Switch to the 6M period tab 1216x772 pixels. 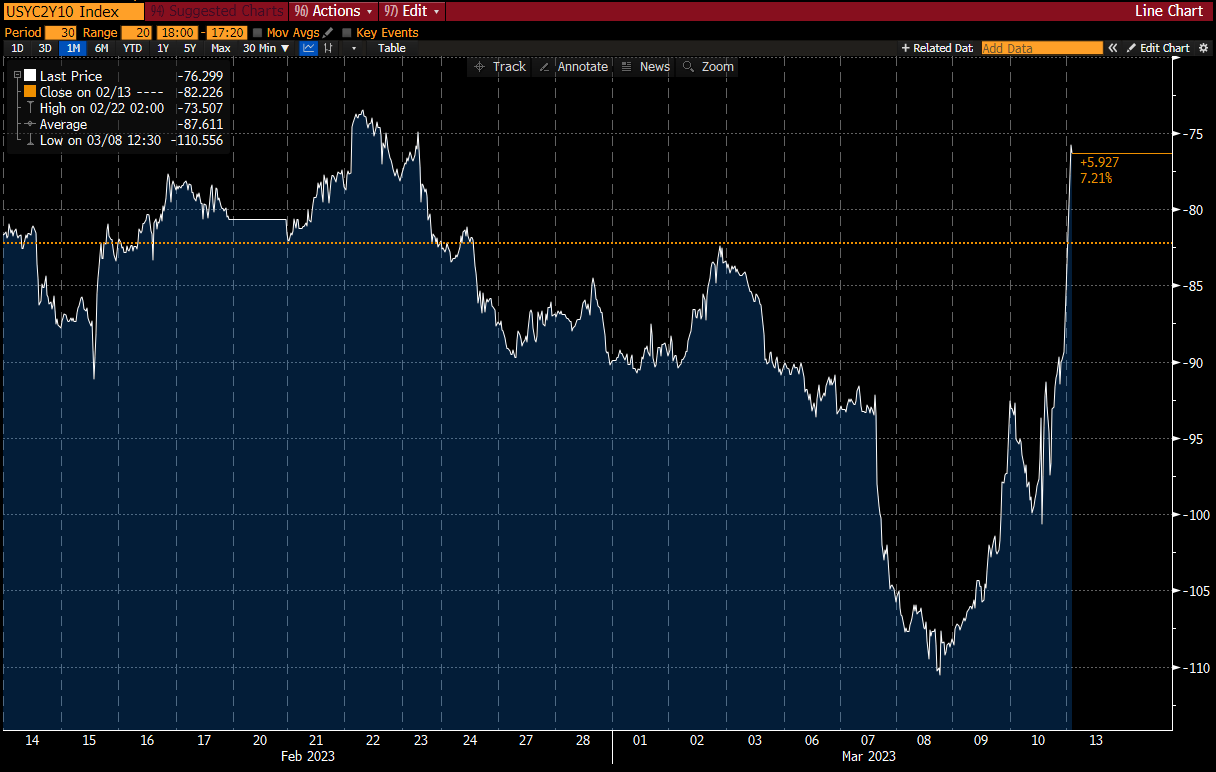[x=103, y=48]
